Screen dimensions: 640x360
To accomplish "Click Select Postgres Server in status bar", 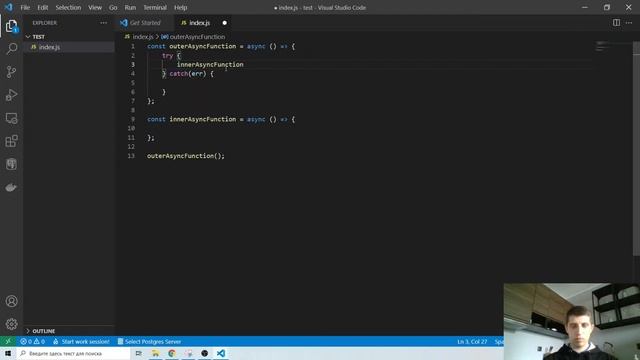I will (x=149, y=342).
